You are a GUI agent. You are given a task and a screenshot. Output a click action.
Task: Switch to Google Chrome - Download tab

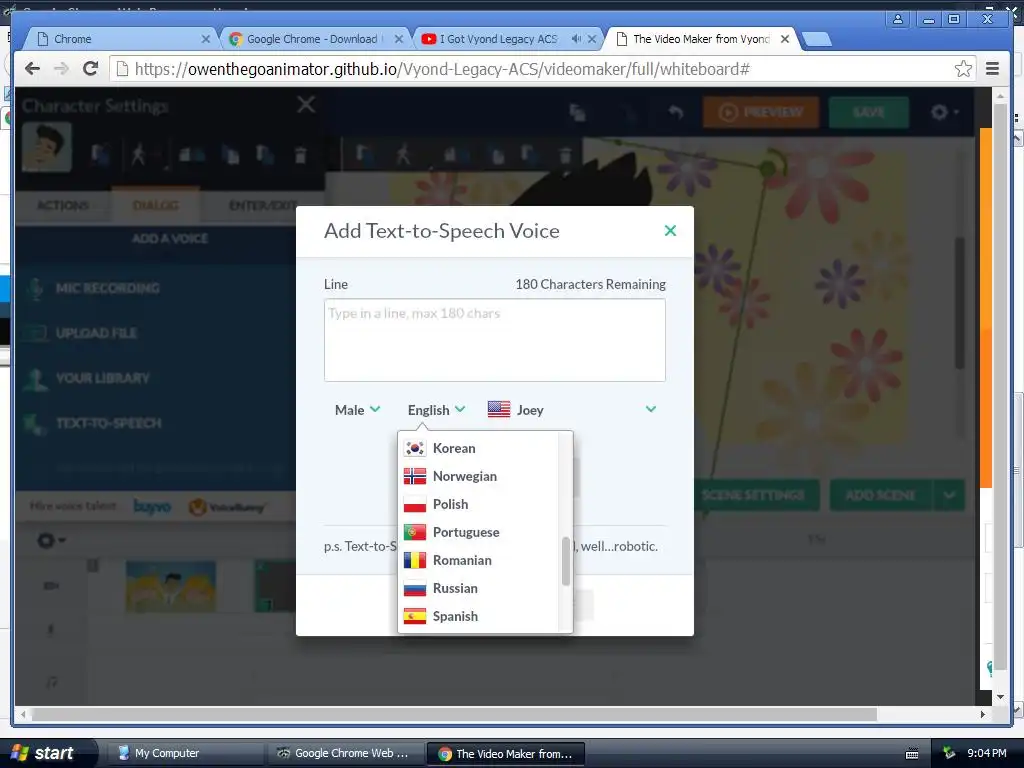click(313, 39)
